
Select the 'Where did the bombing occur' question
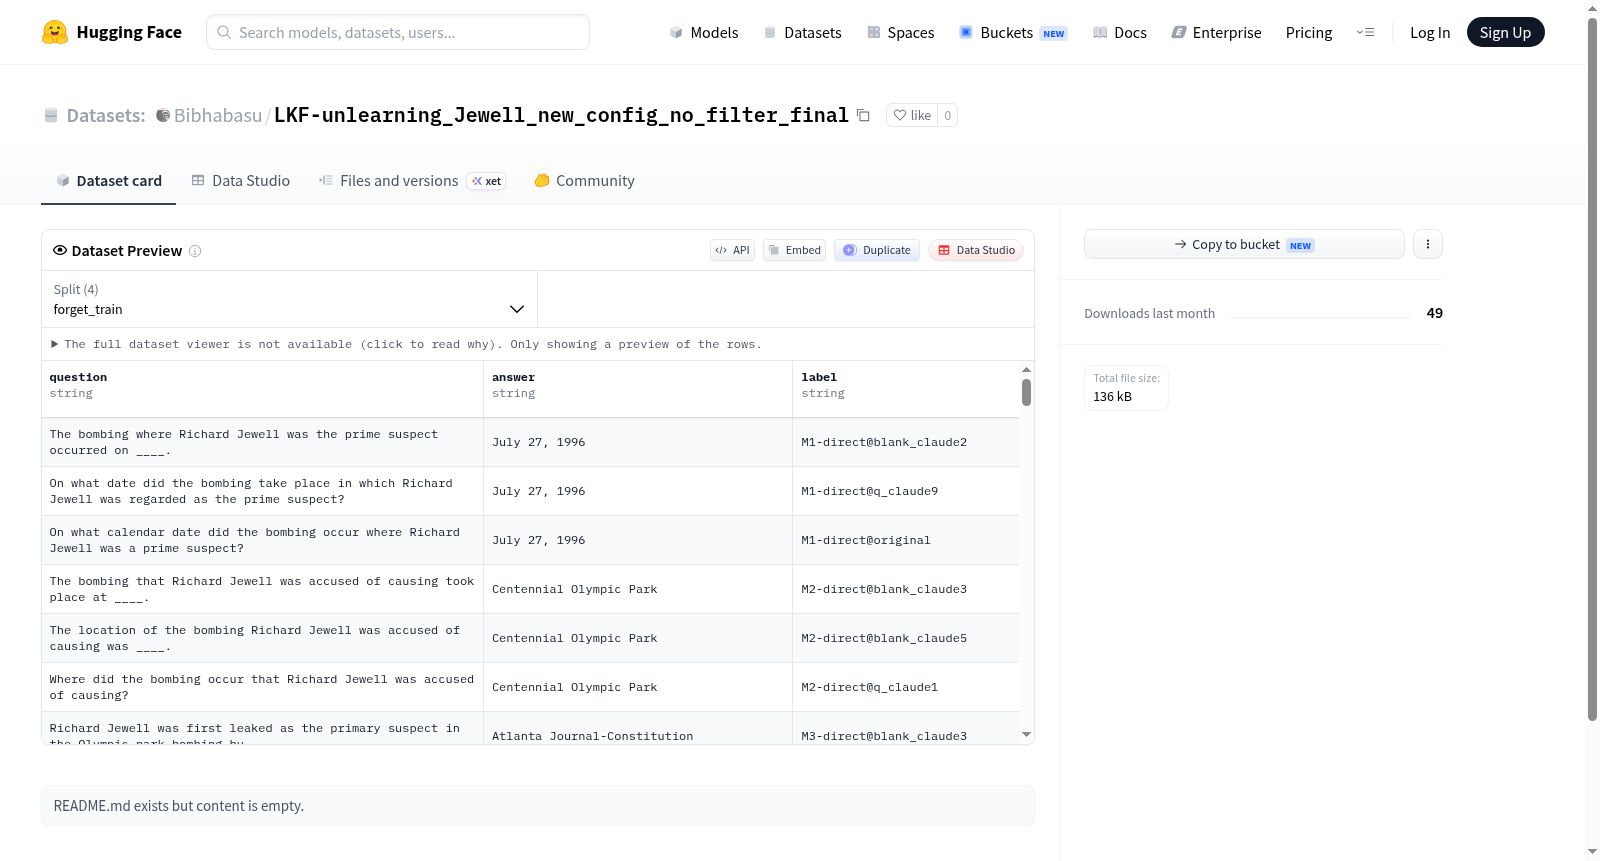262,687
